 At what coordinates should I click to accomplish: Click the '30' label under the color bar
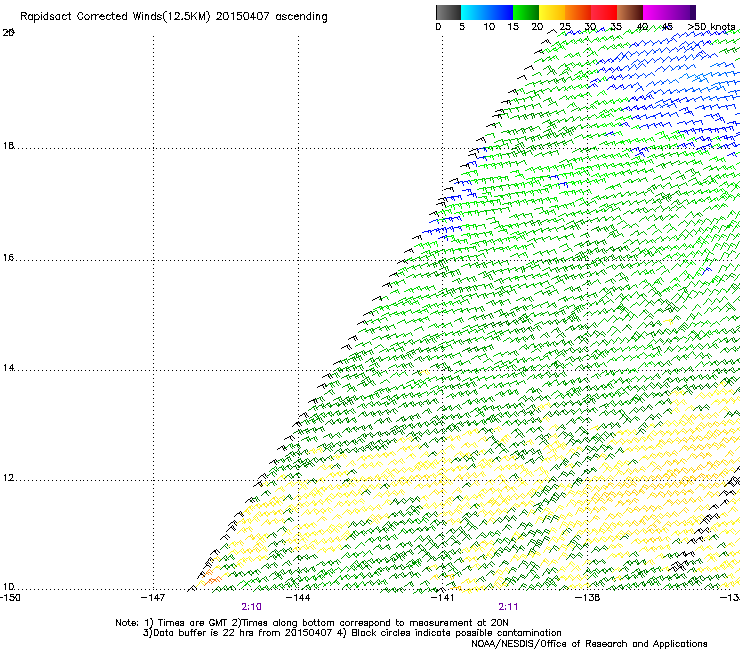[x=590, y=27]
